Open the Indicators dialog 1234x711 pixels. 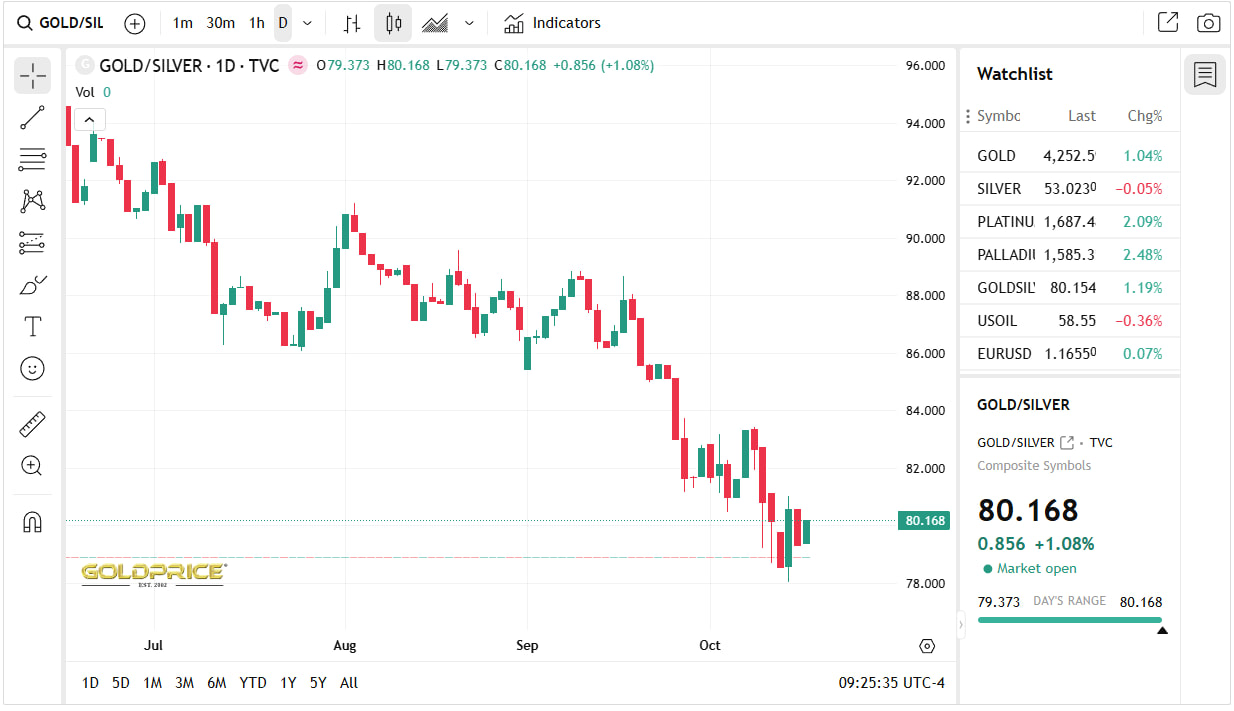[x=553, y=23]
